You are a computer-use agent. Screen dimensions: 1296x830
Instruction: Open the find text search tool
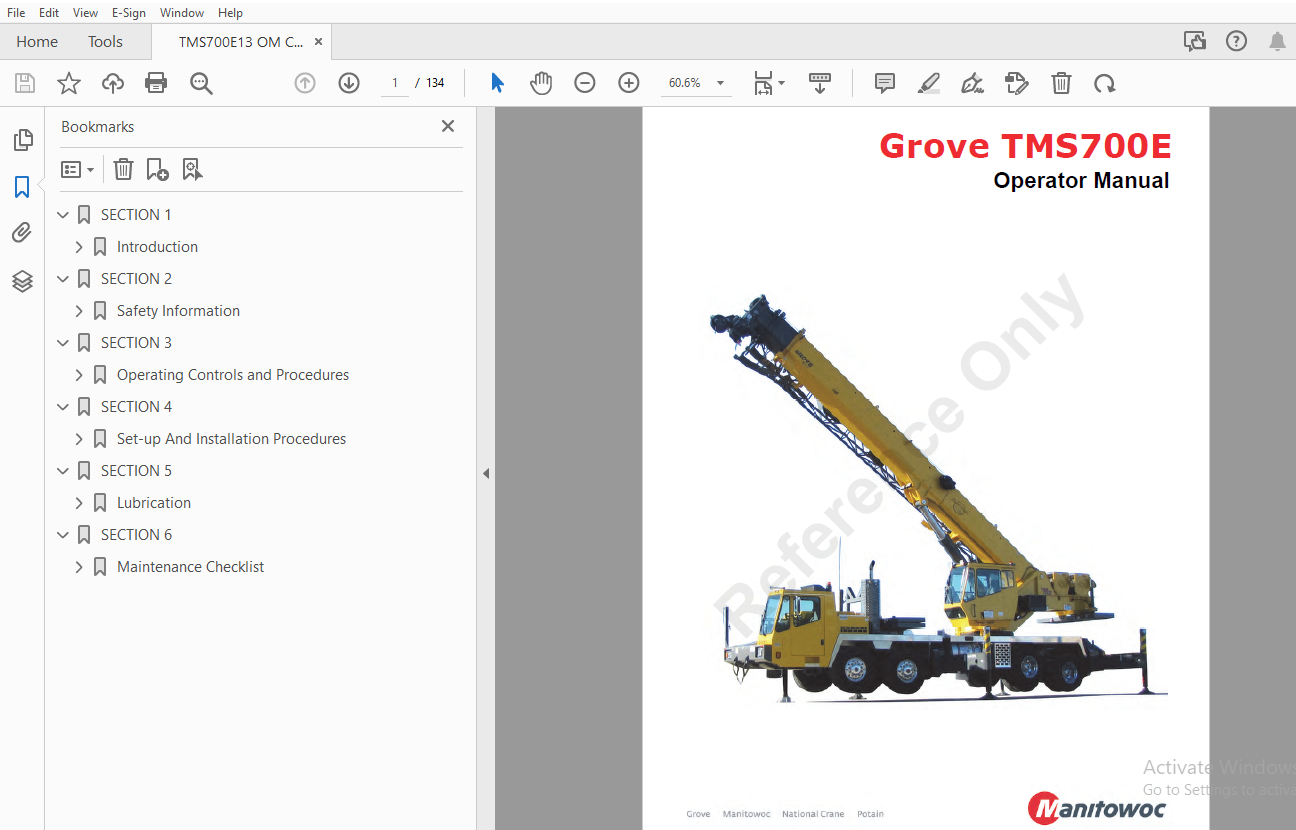coord(201,83)
